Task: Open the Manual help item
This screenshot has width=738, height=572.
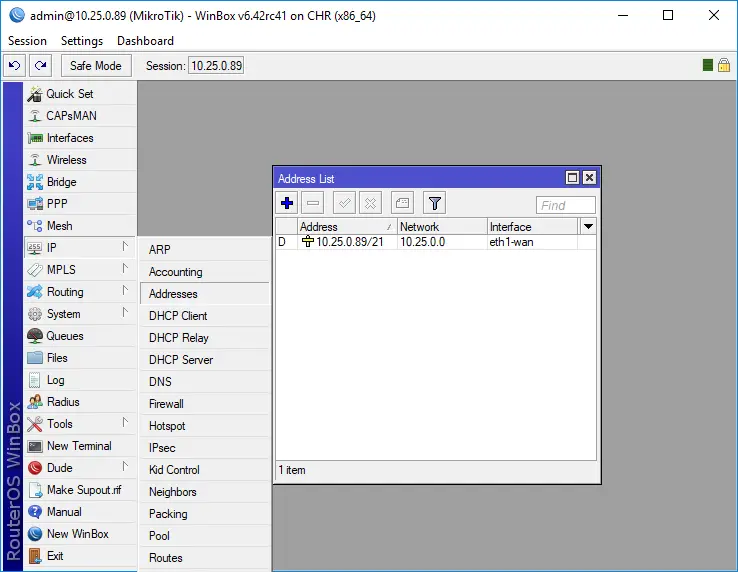Action: (80, 512)
